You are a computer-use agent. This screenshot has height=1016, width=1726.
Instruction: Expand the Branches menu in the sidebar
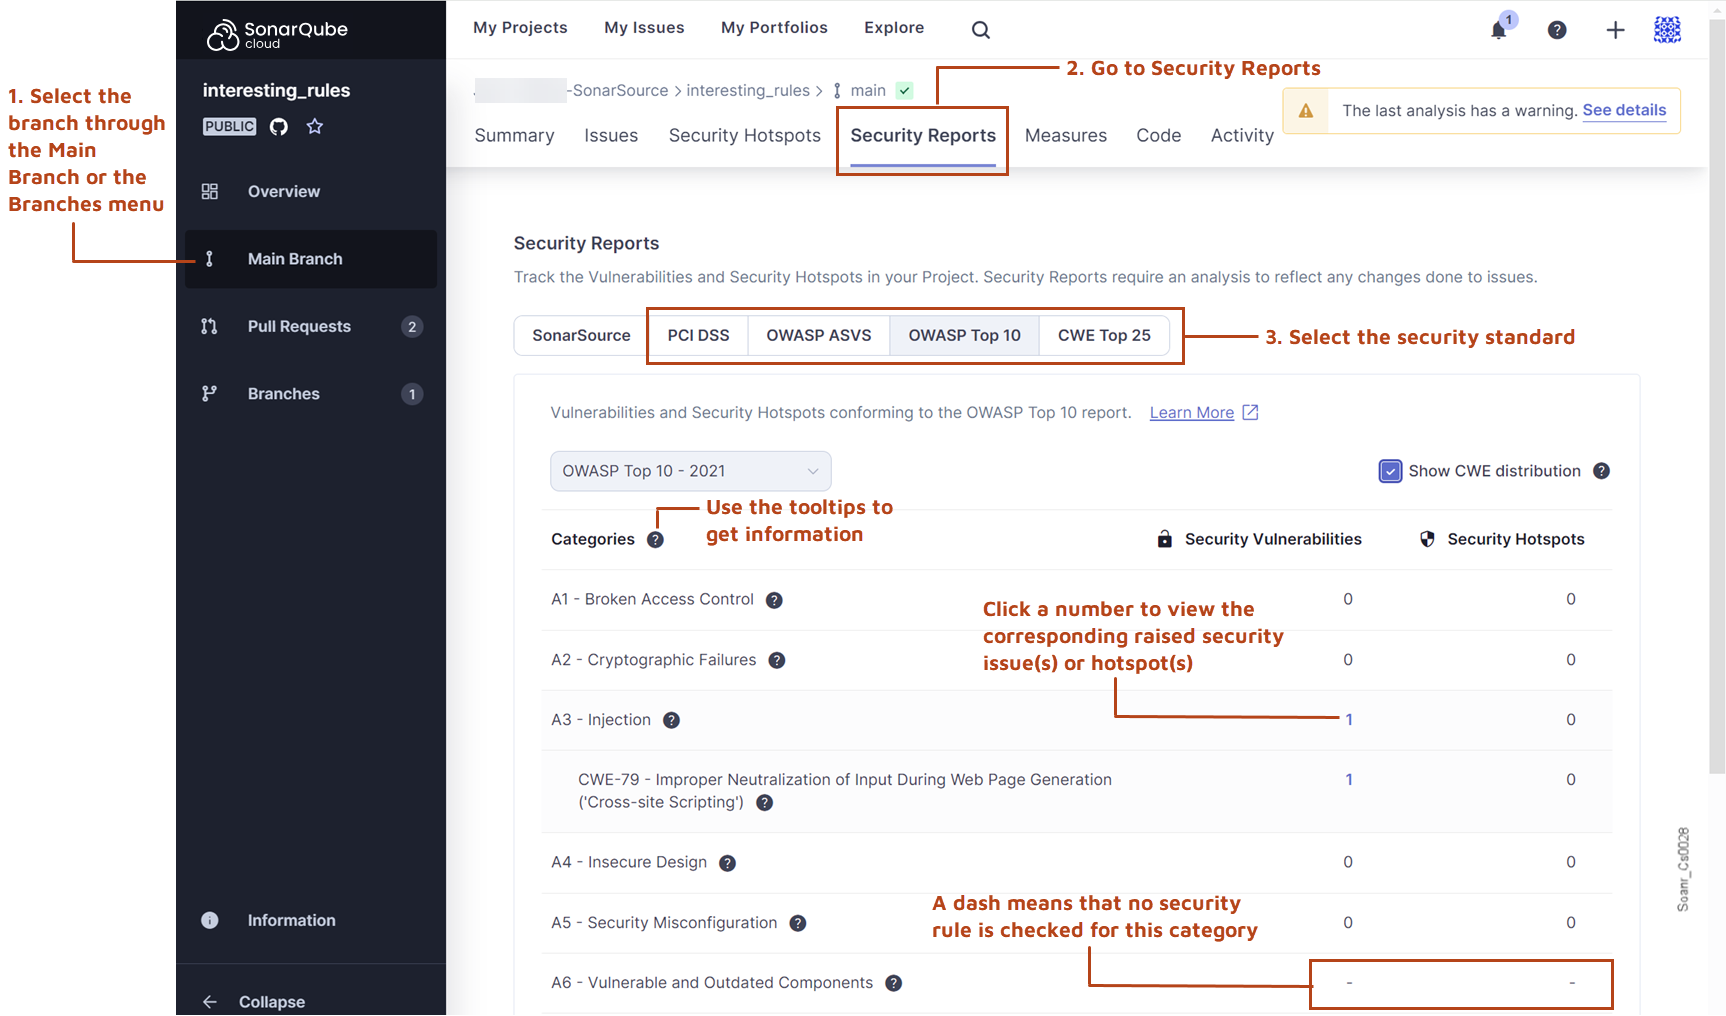(283, 393)
